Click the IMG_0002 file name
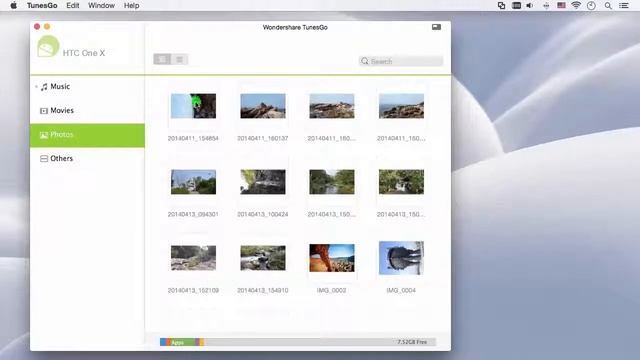 [x=331, y=290]
